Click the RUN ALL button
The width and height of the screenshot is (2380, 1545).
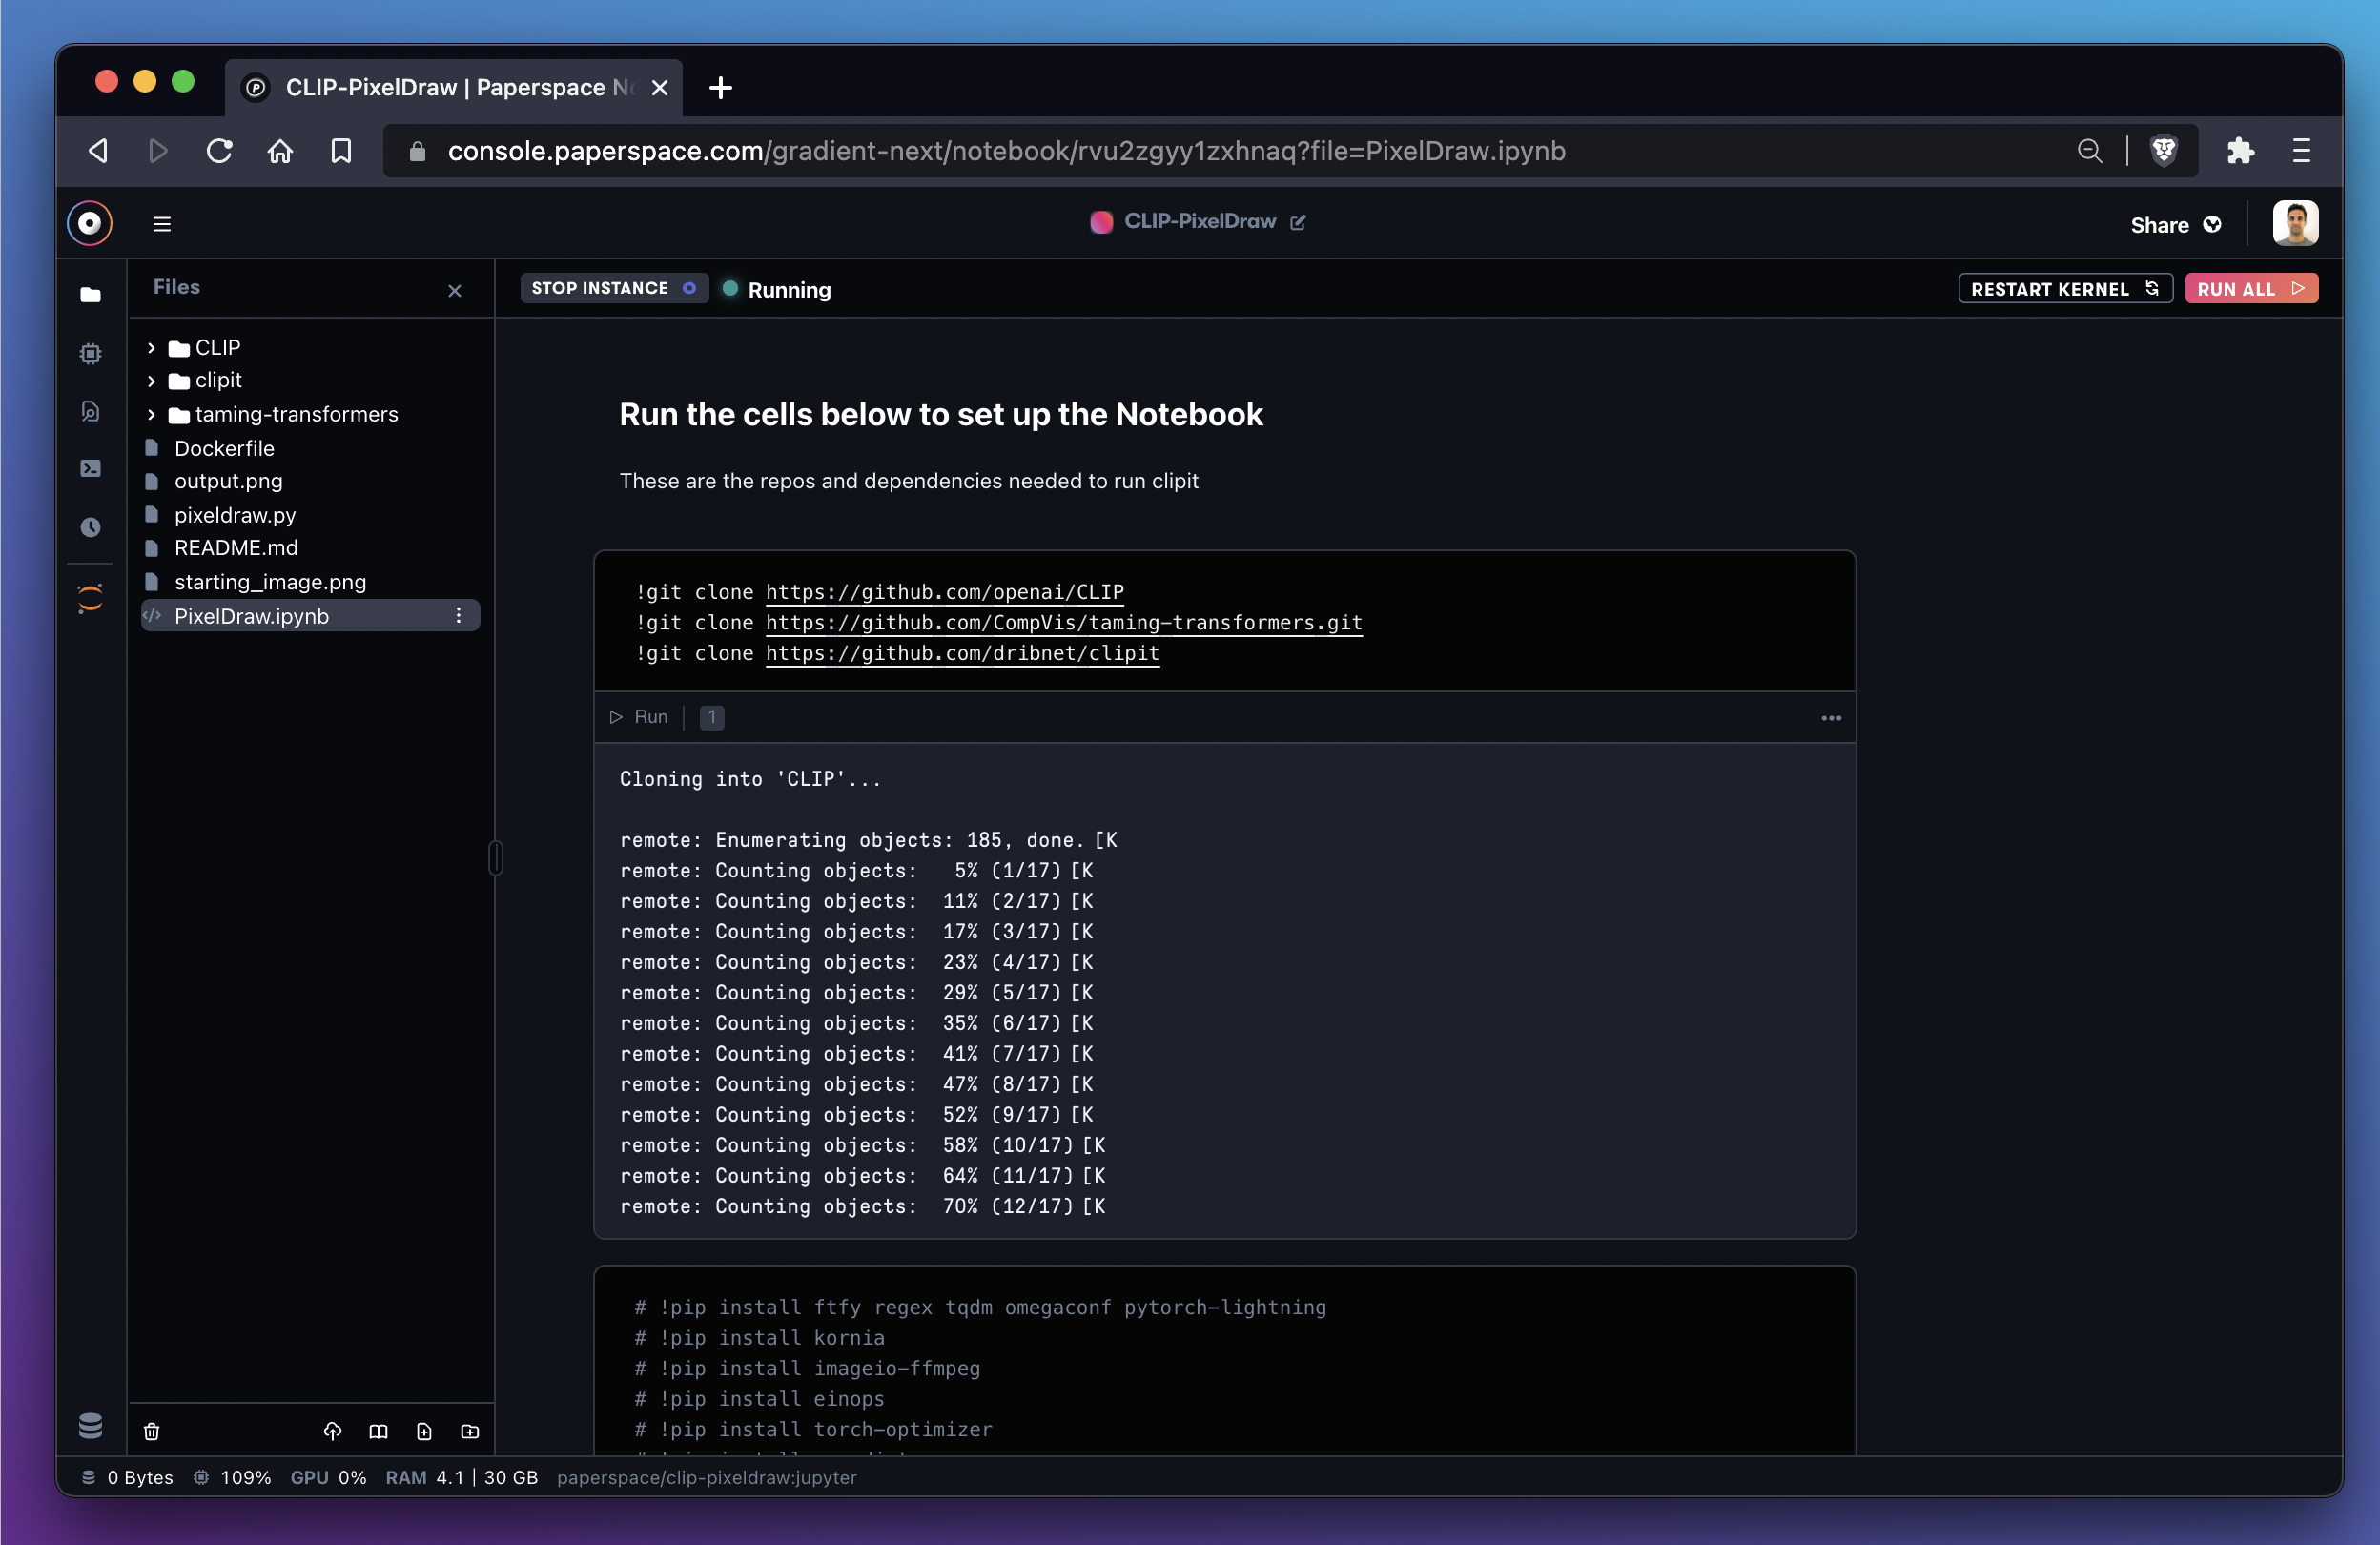(x=2251, y=289)
